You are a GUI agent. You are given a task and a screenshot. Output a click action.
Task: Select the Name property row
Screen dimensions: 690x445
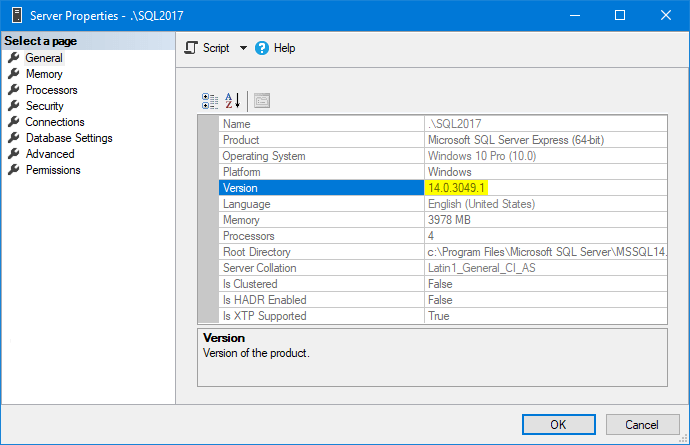(x=443, y=124)
